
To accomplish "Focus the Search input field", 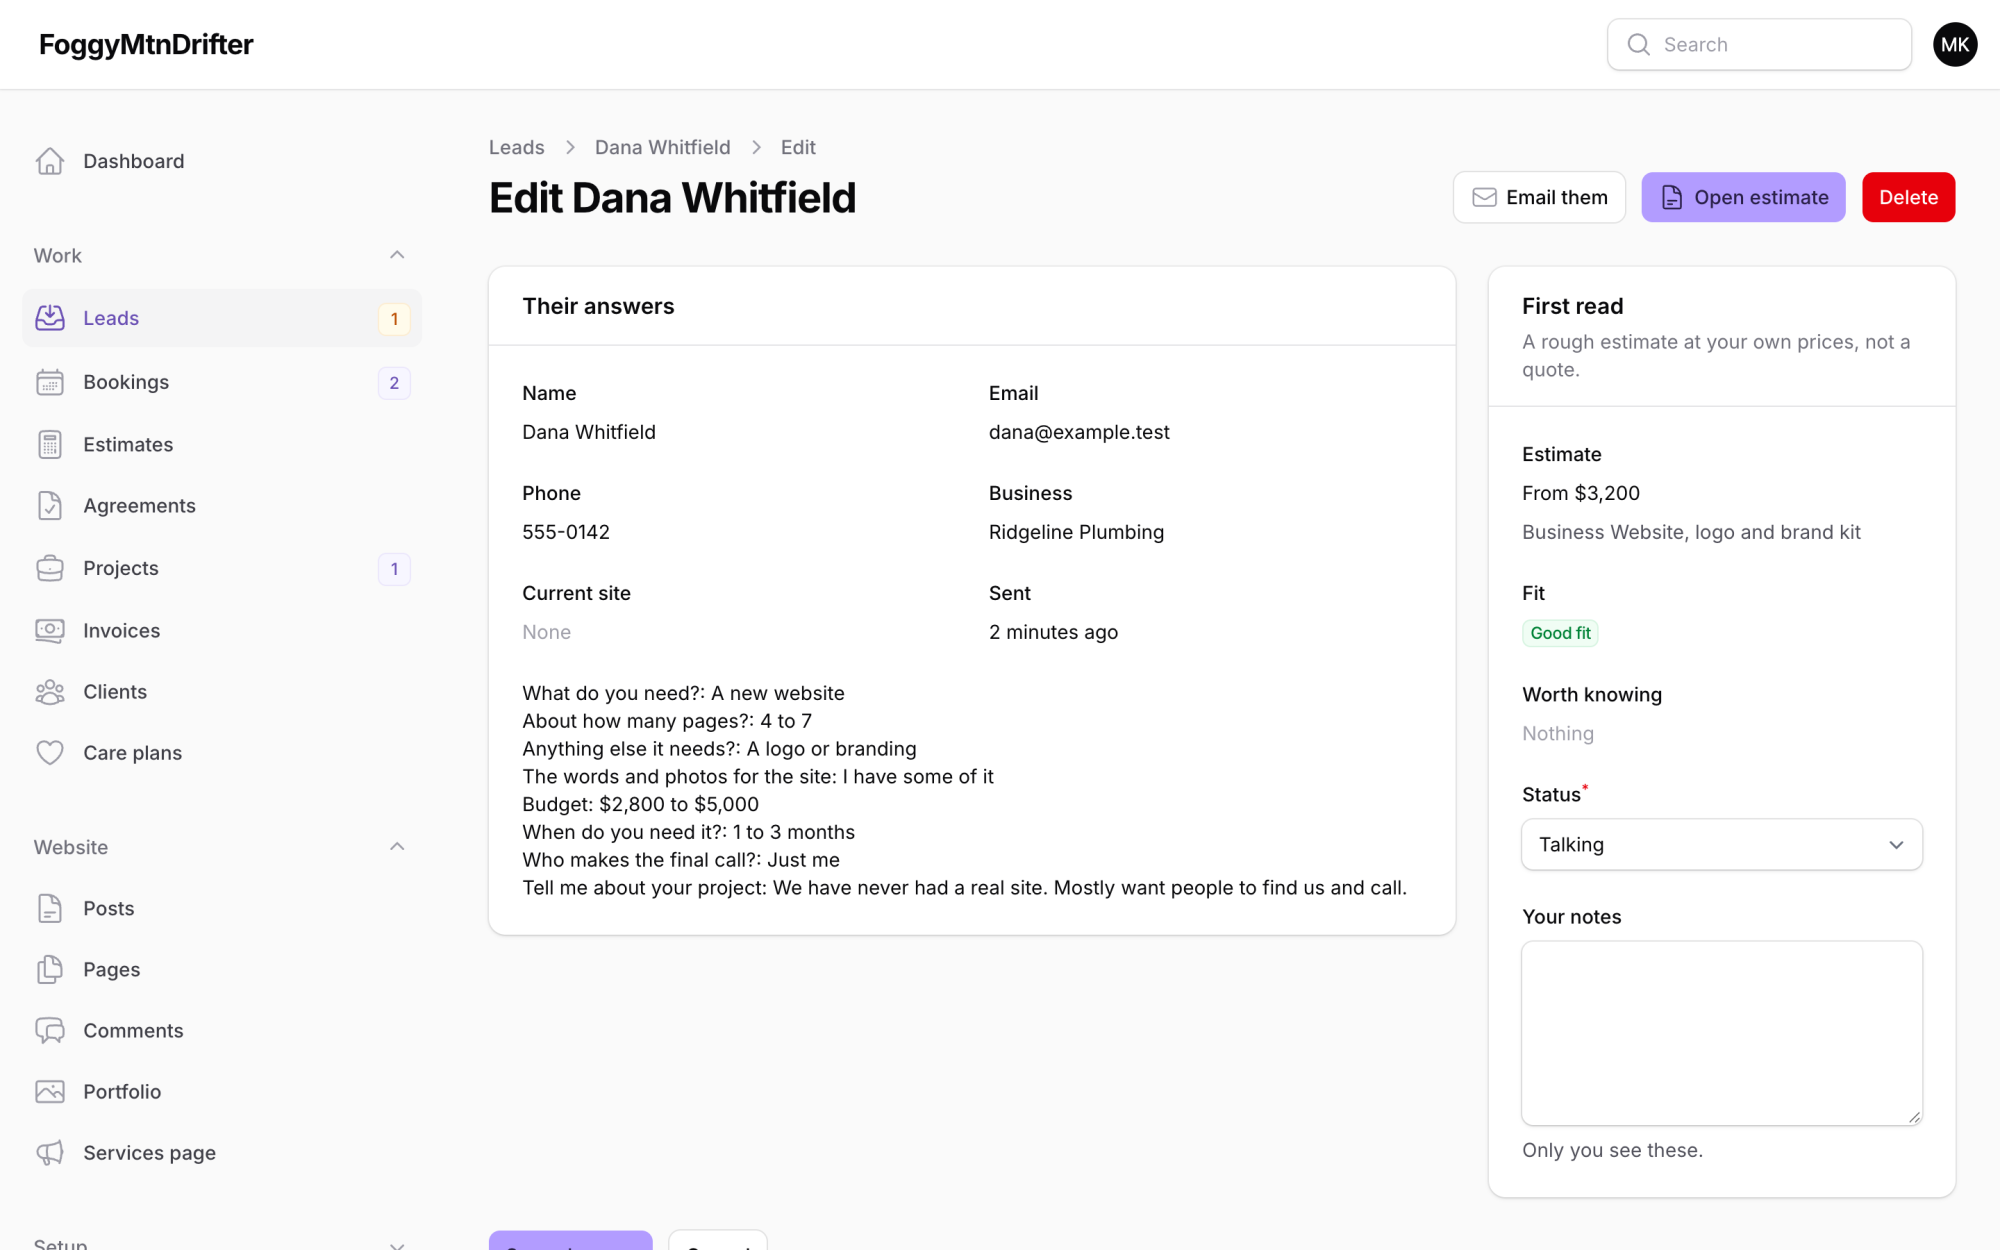I will [x=1759, y=44].
